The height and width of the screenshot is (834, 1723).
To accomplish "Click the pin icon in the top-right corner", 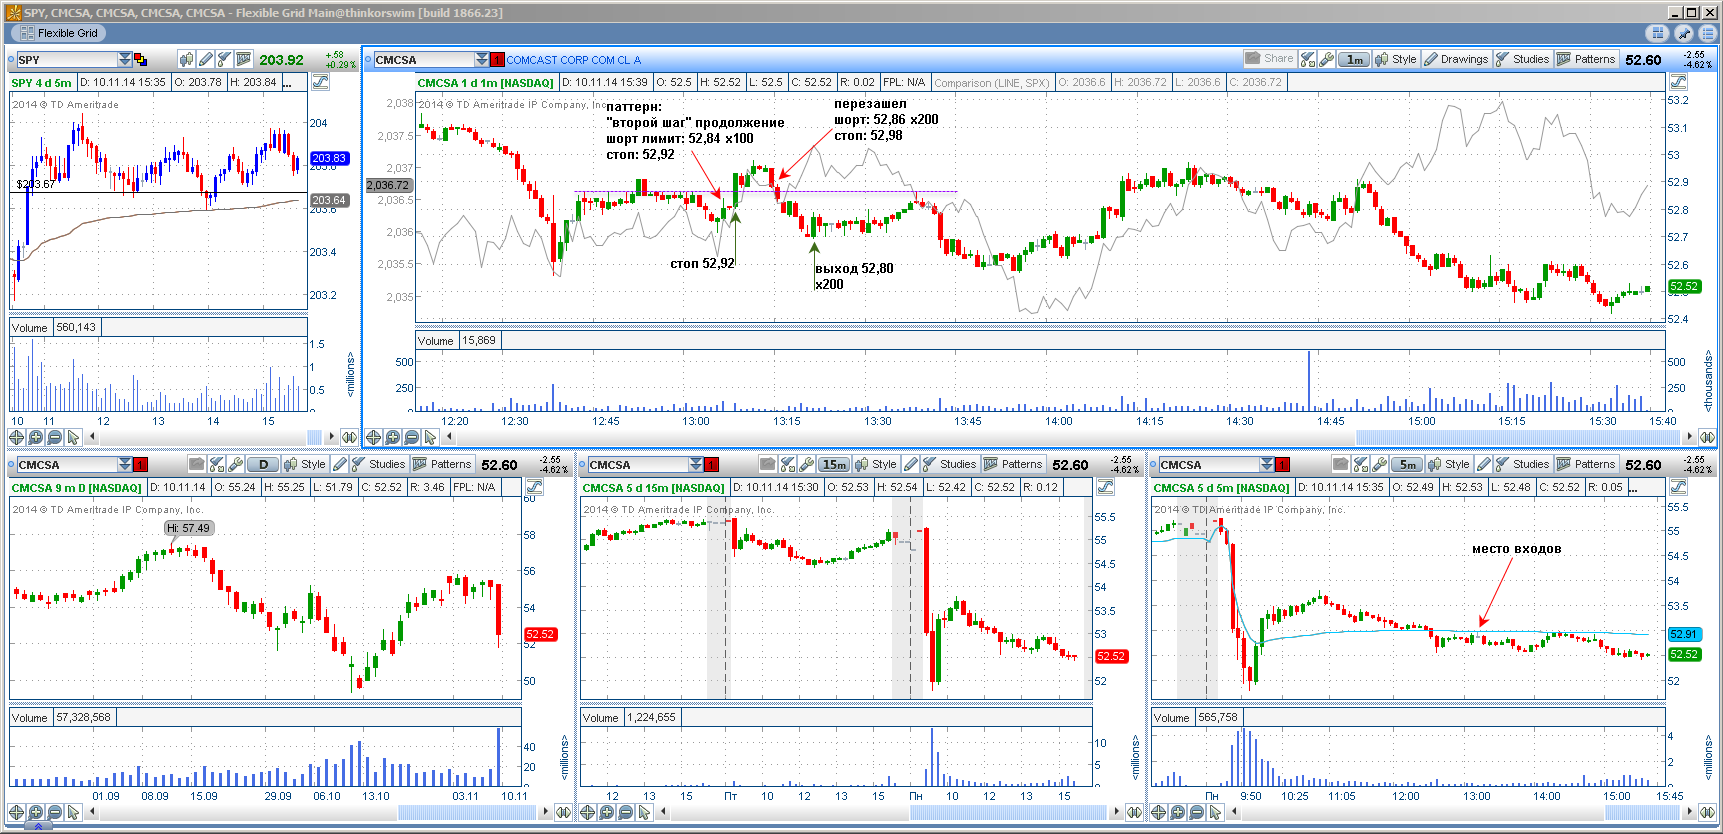I will pos(1685,33).
